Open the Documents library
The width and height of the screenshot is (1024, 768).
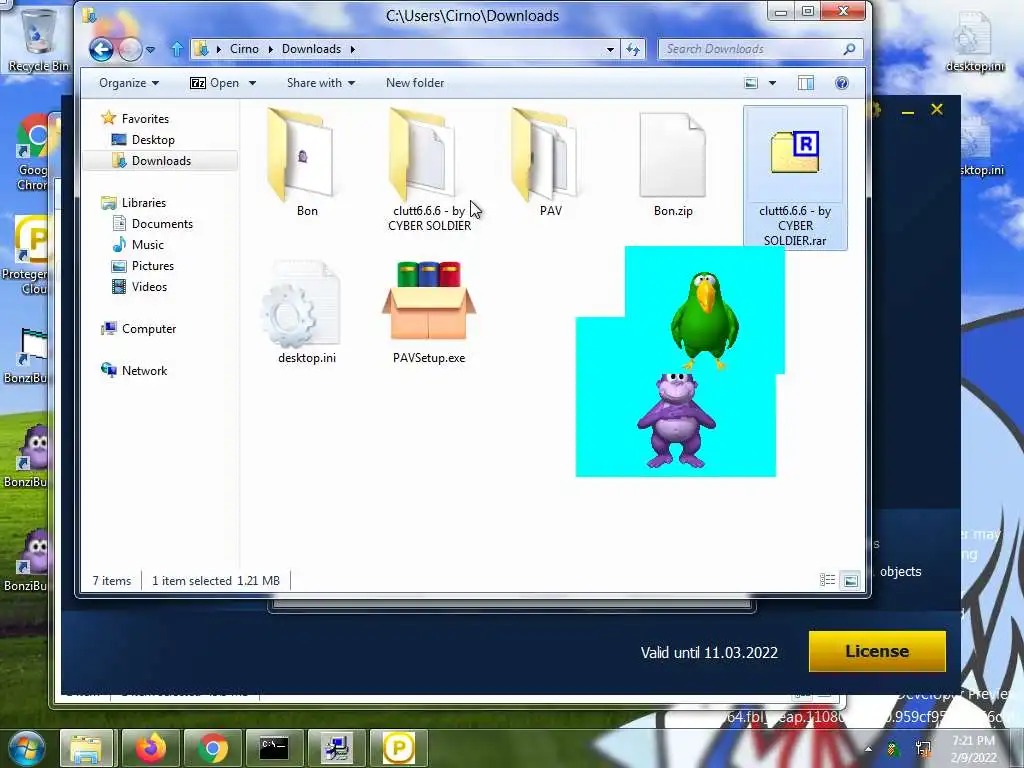(162, 223)
